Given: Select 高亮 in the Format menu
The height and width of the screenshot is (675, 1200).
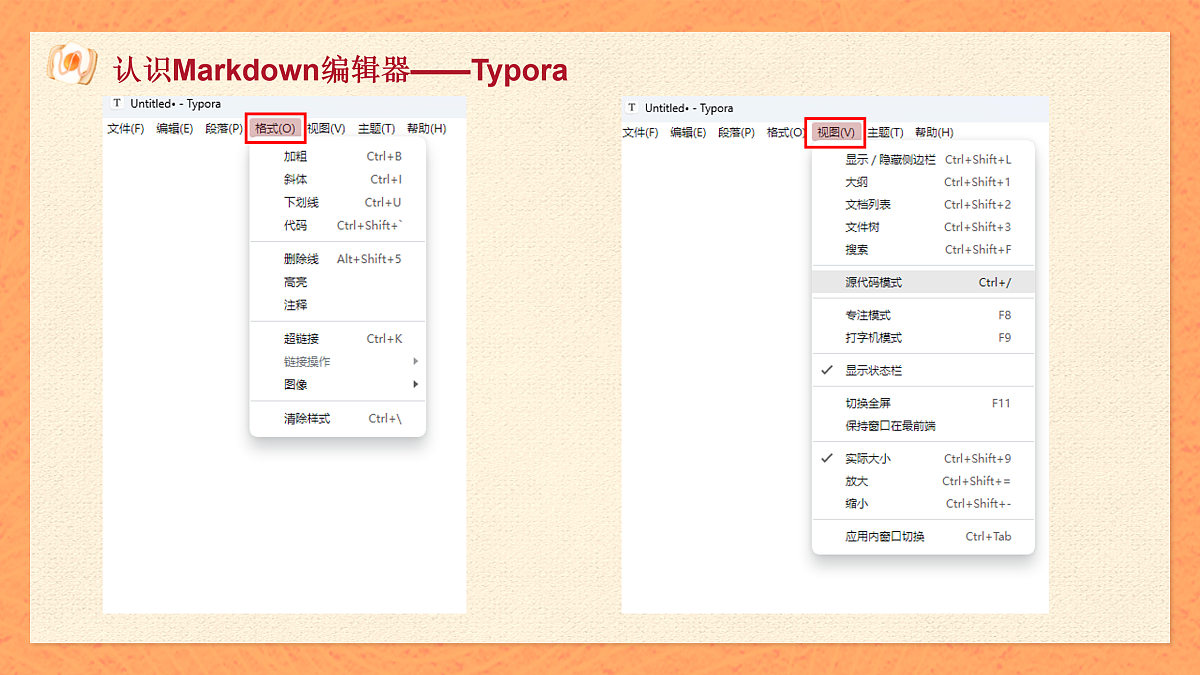Looking at the screenshot, I should pos(338,282).
